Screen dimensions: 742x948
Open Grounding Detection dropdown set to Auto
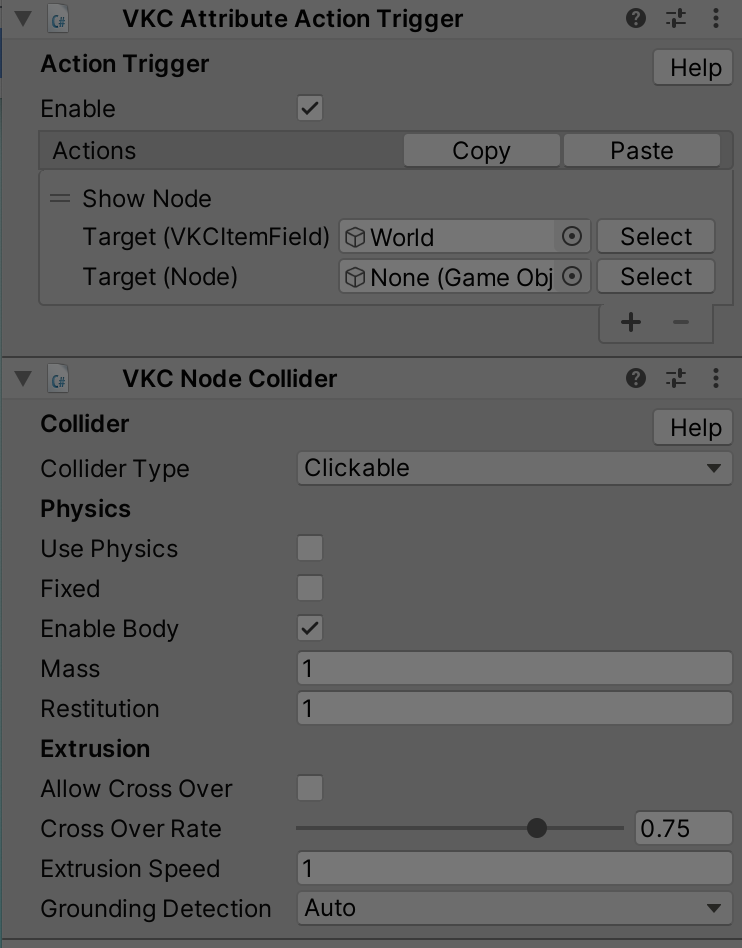coord(515,908)
